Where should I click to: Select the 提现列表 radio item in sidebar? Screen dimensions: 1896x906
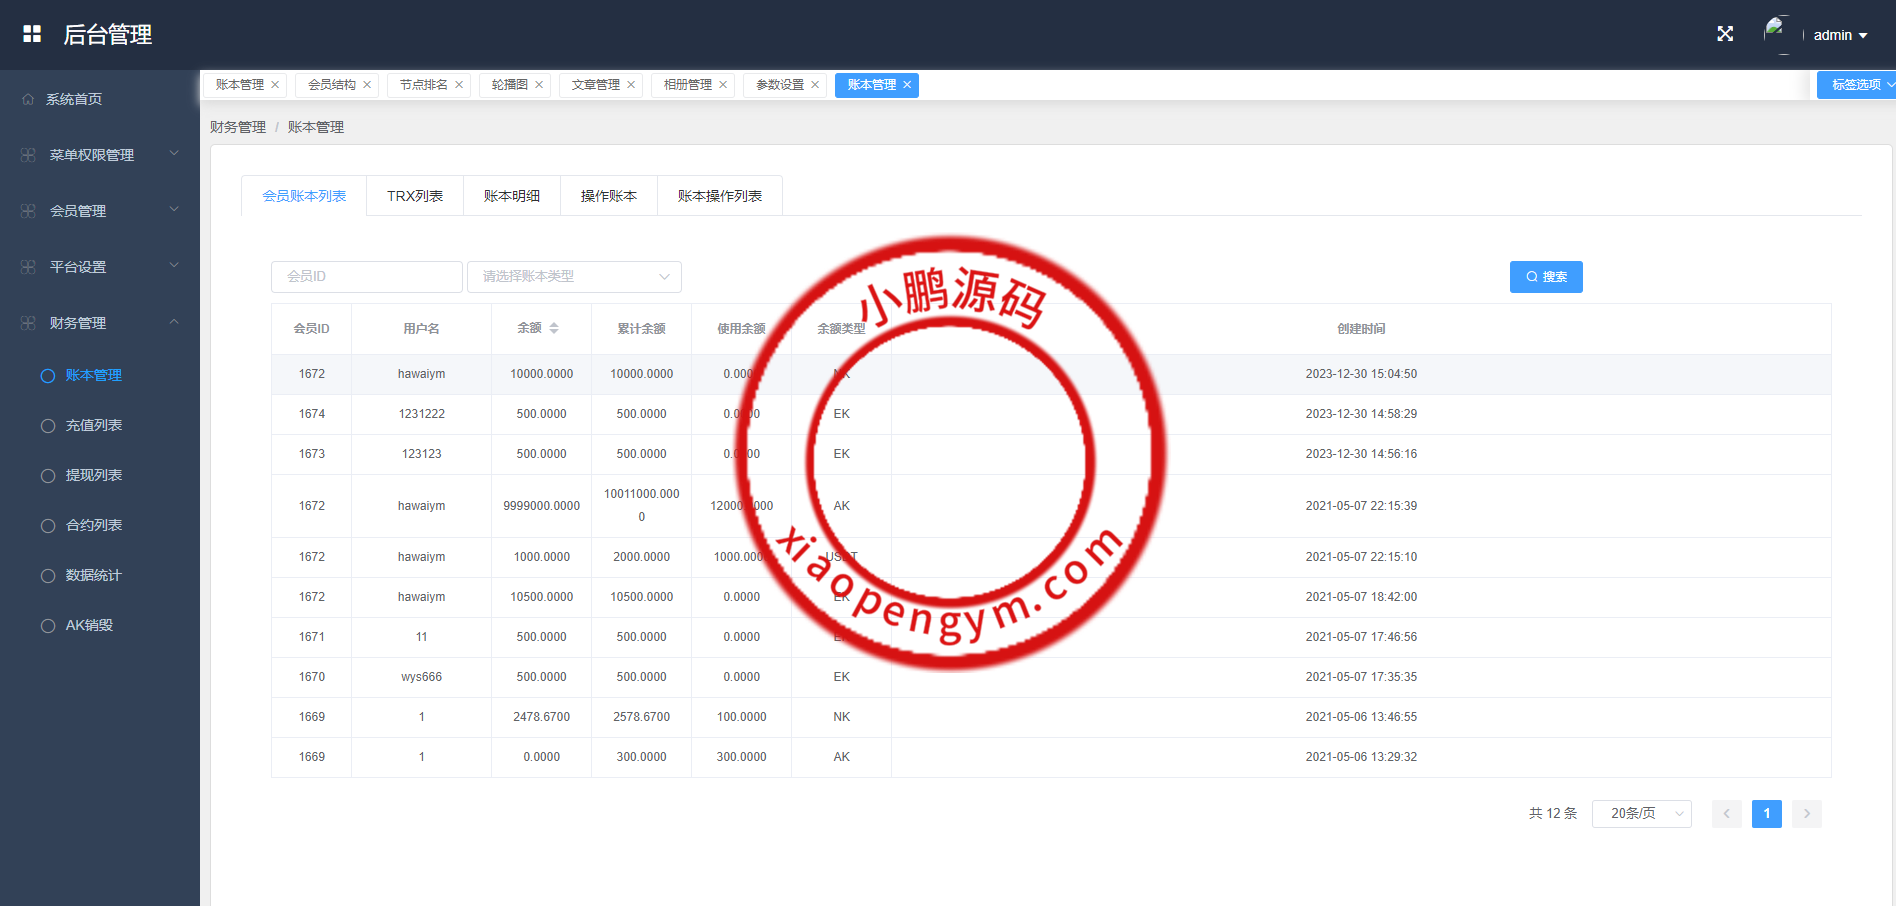click(x=48, y=475)
